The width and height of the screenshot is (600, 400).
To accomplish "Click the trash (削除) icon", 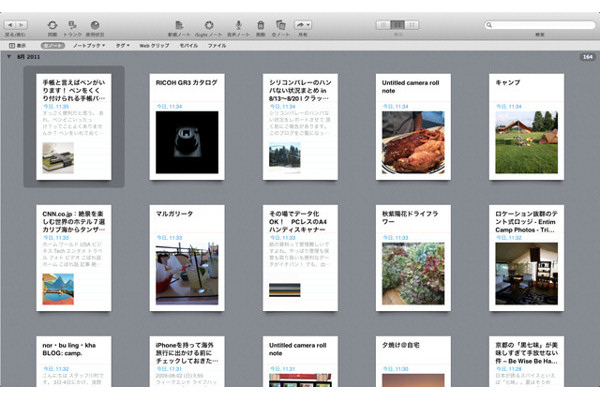I will (x=261, y=24).
